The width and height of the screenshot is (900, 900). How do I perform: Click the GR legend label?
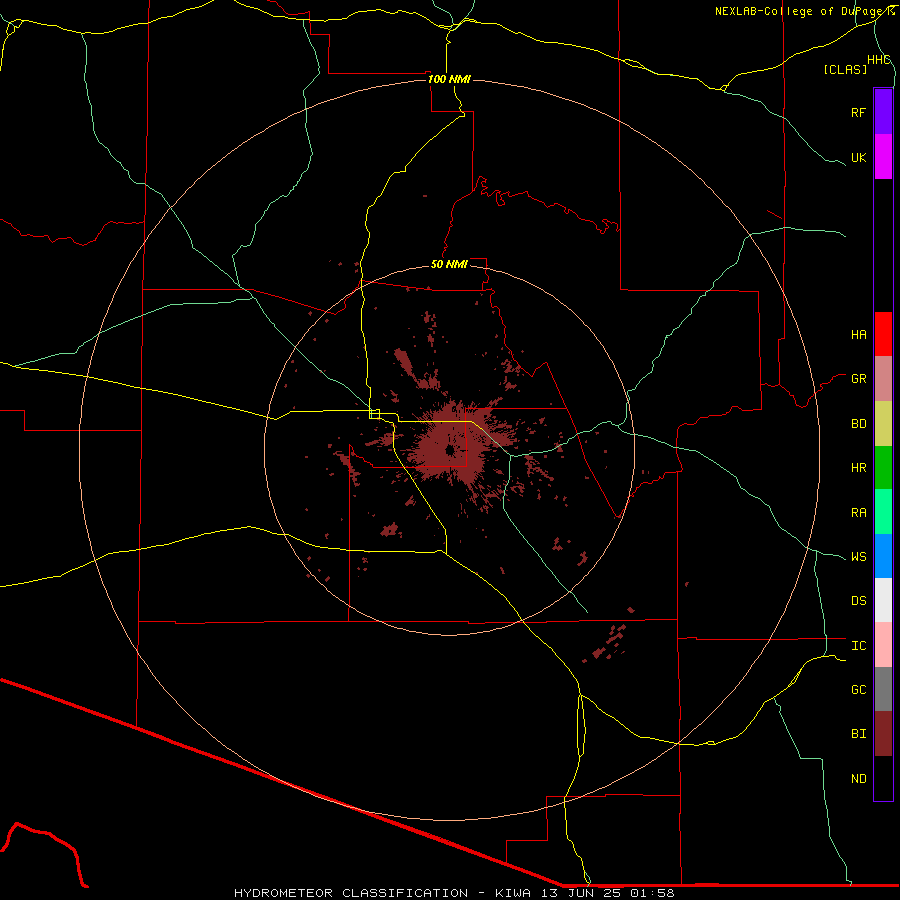tap(858, 379)
